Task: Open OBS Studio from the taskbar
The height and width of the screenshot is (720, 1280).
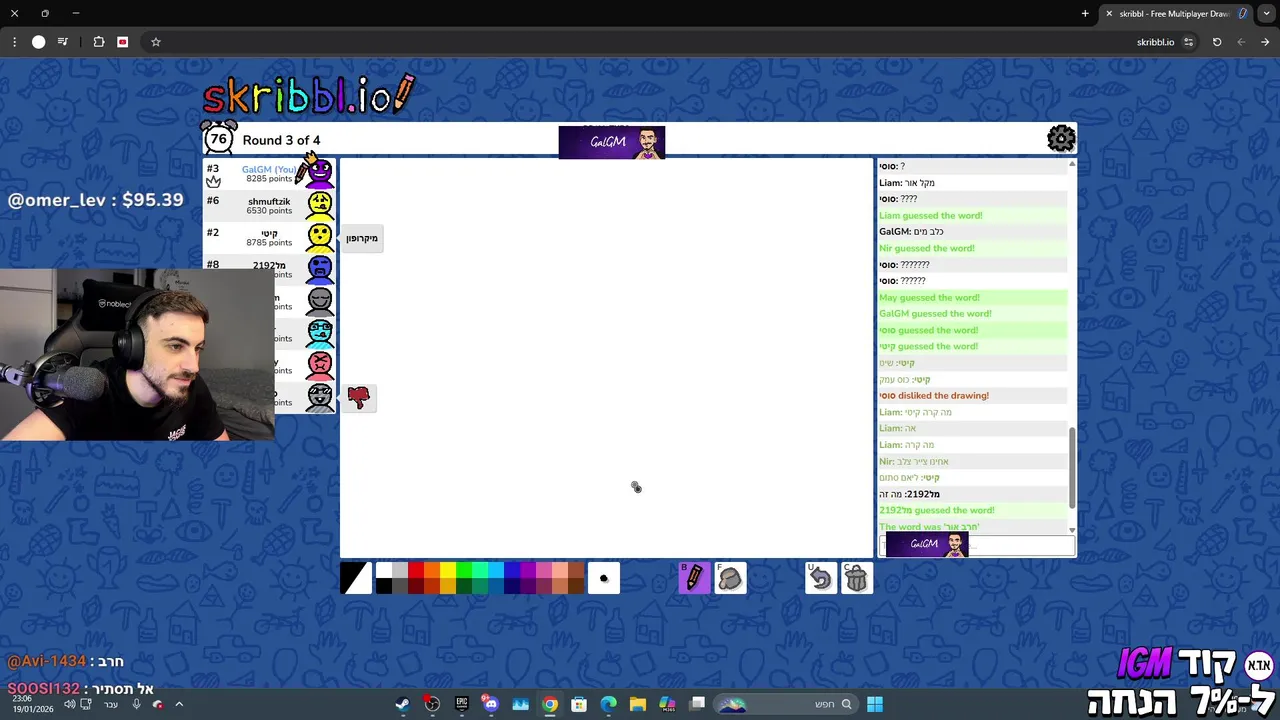Action: [432, 704]
